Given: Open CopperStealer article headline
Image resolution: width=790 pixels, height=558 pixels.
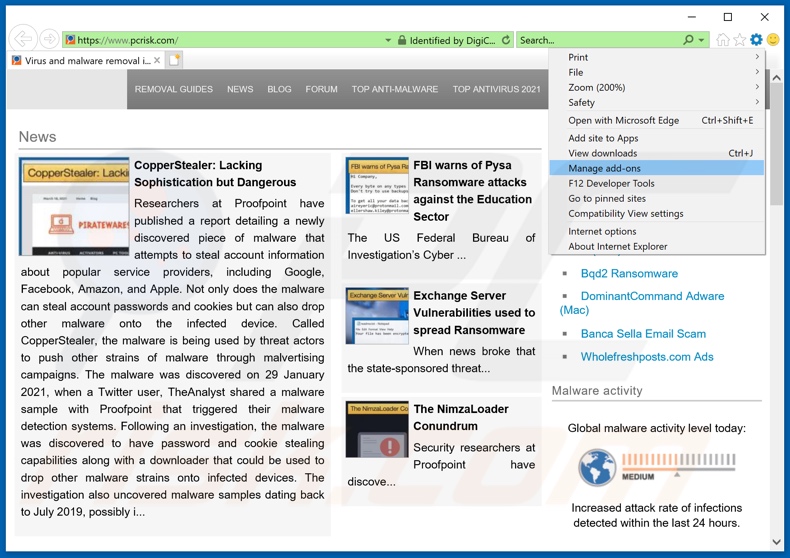Looking at the screenshot, I should [215, 174].
